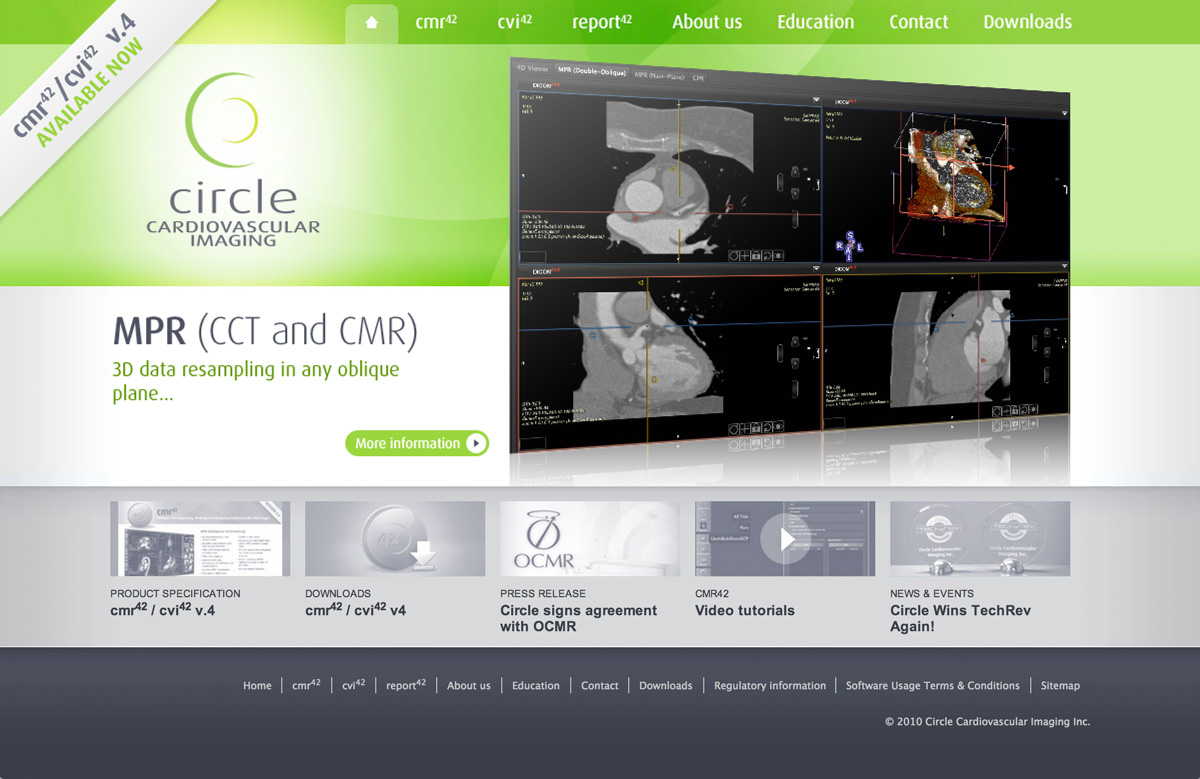Select the 4D Viewer tab in the viewer screenshot
The height and width of the screenshot is (779, 1200).
pyautogui.click(x=532, y=68)
